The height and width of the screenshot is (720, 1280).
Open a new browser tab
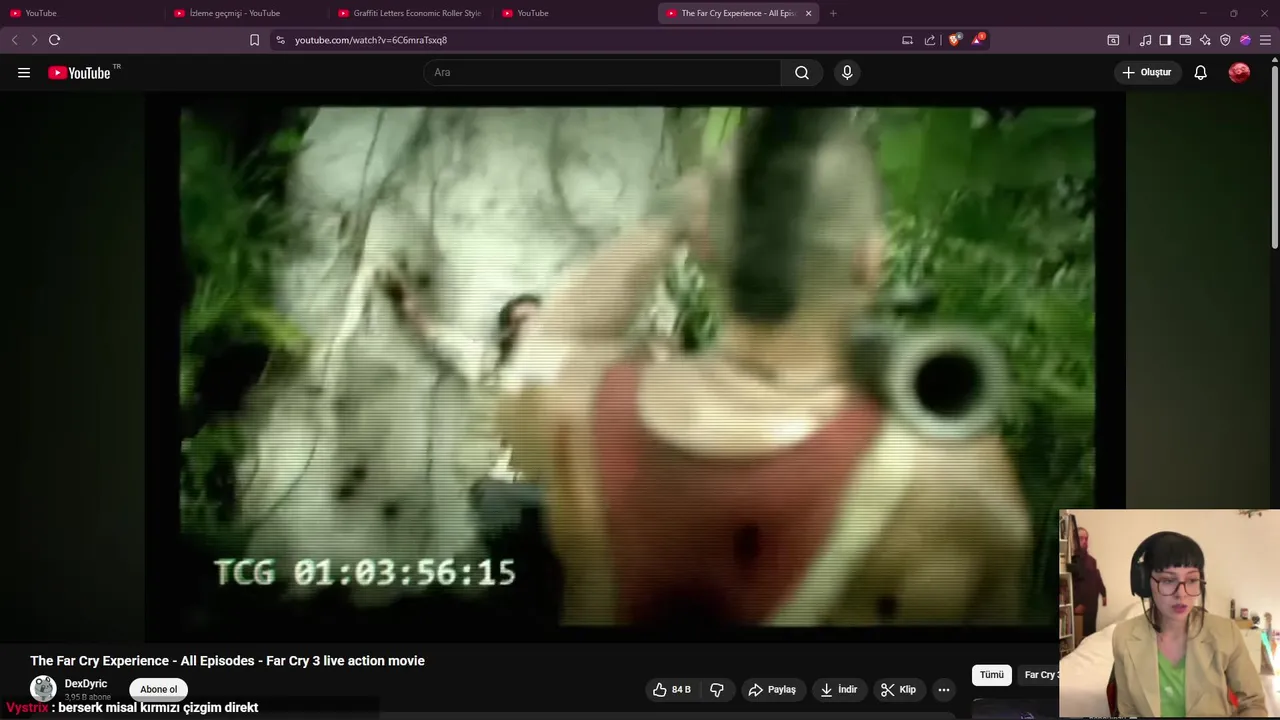(x=833, y=13)
